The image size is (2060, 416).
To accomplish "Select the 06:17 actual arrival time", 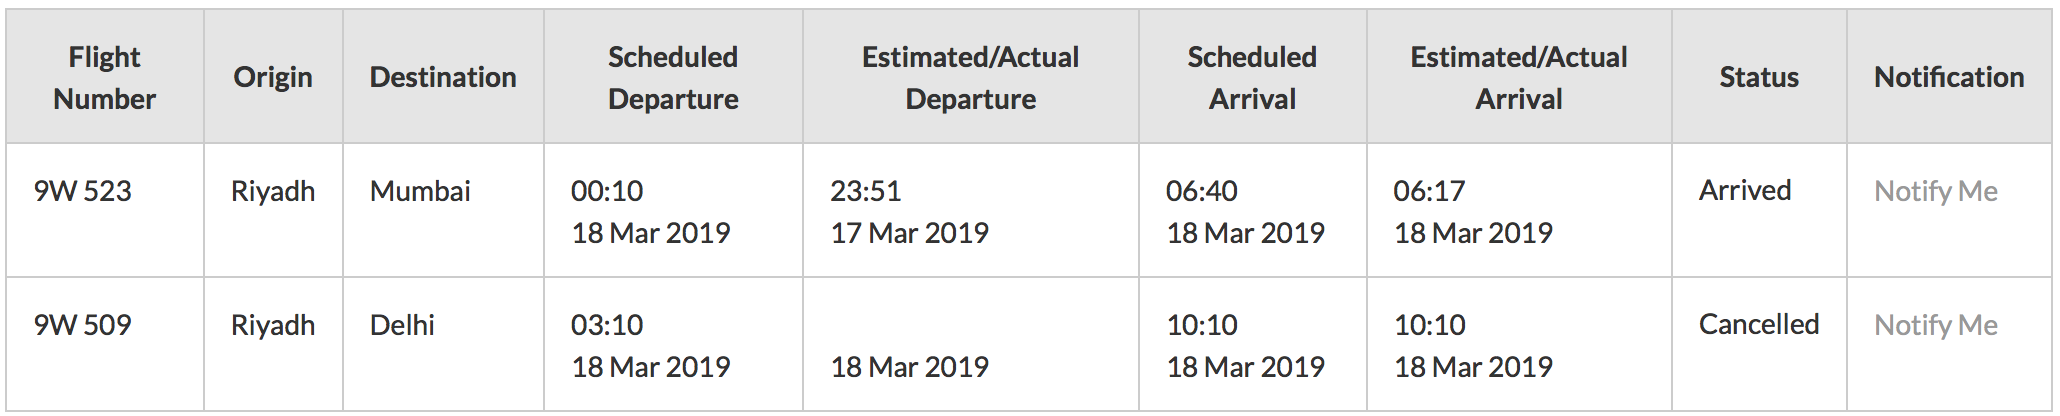I will coord(1429,191).
